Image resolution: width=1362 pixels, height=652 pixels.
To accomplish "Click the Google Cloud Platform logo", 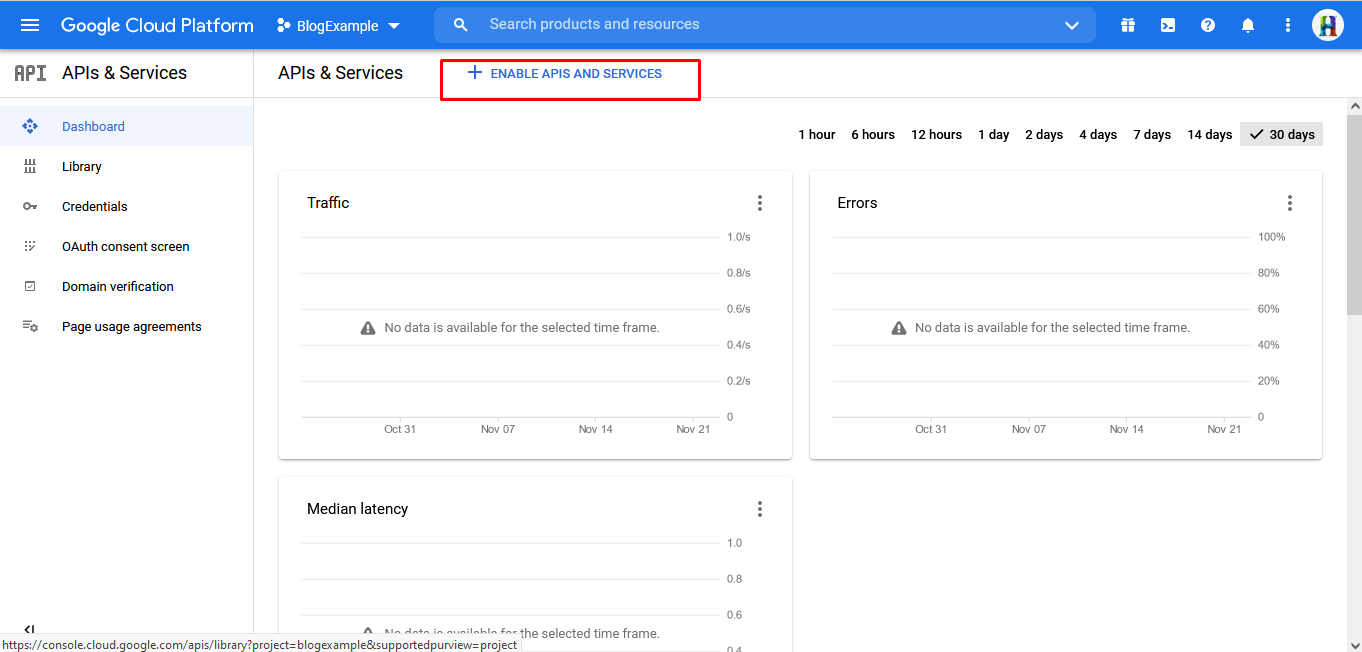I will tap(157, 25).
